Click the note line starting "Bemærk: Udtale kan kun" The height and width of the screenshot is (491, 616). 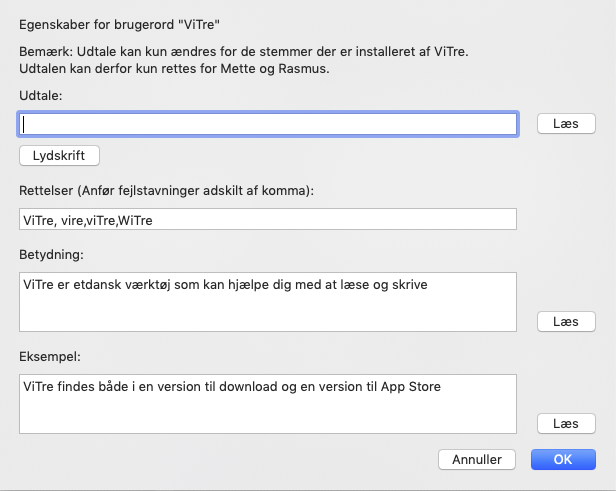[244, 51]
